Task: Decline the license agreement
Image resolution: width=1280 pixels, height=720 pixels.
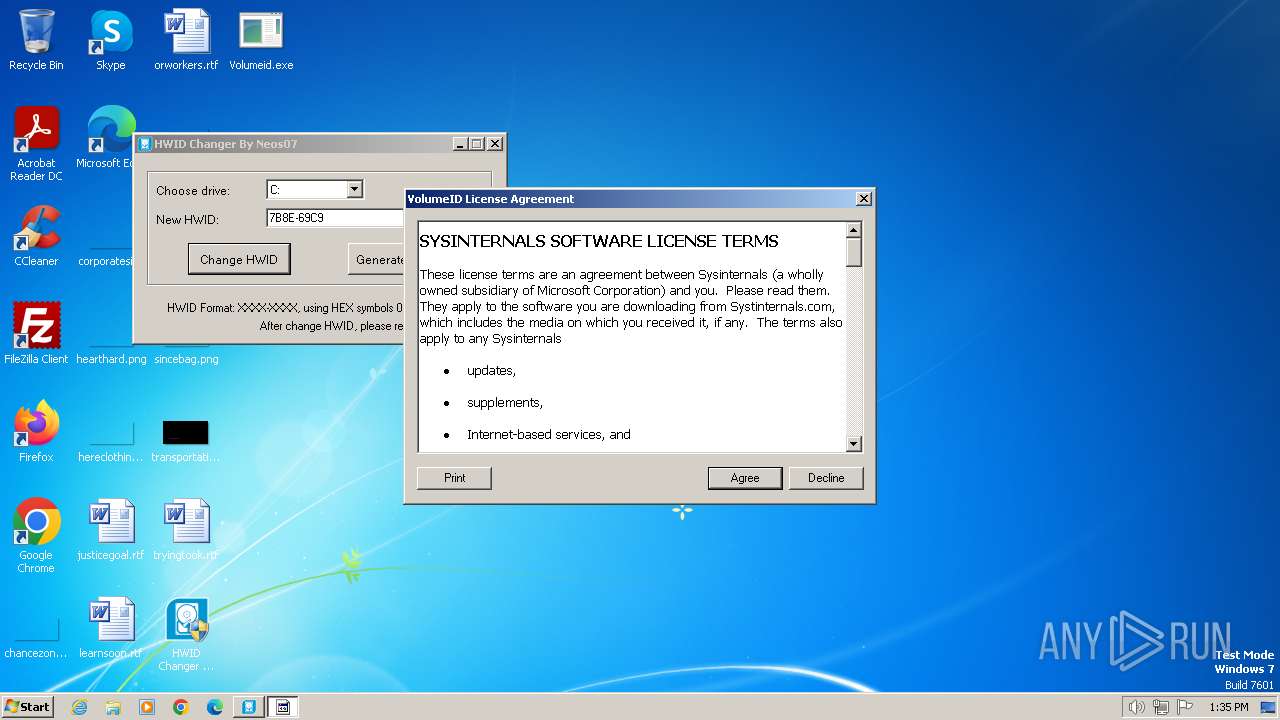Action: click(826, 478)
